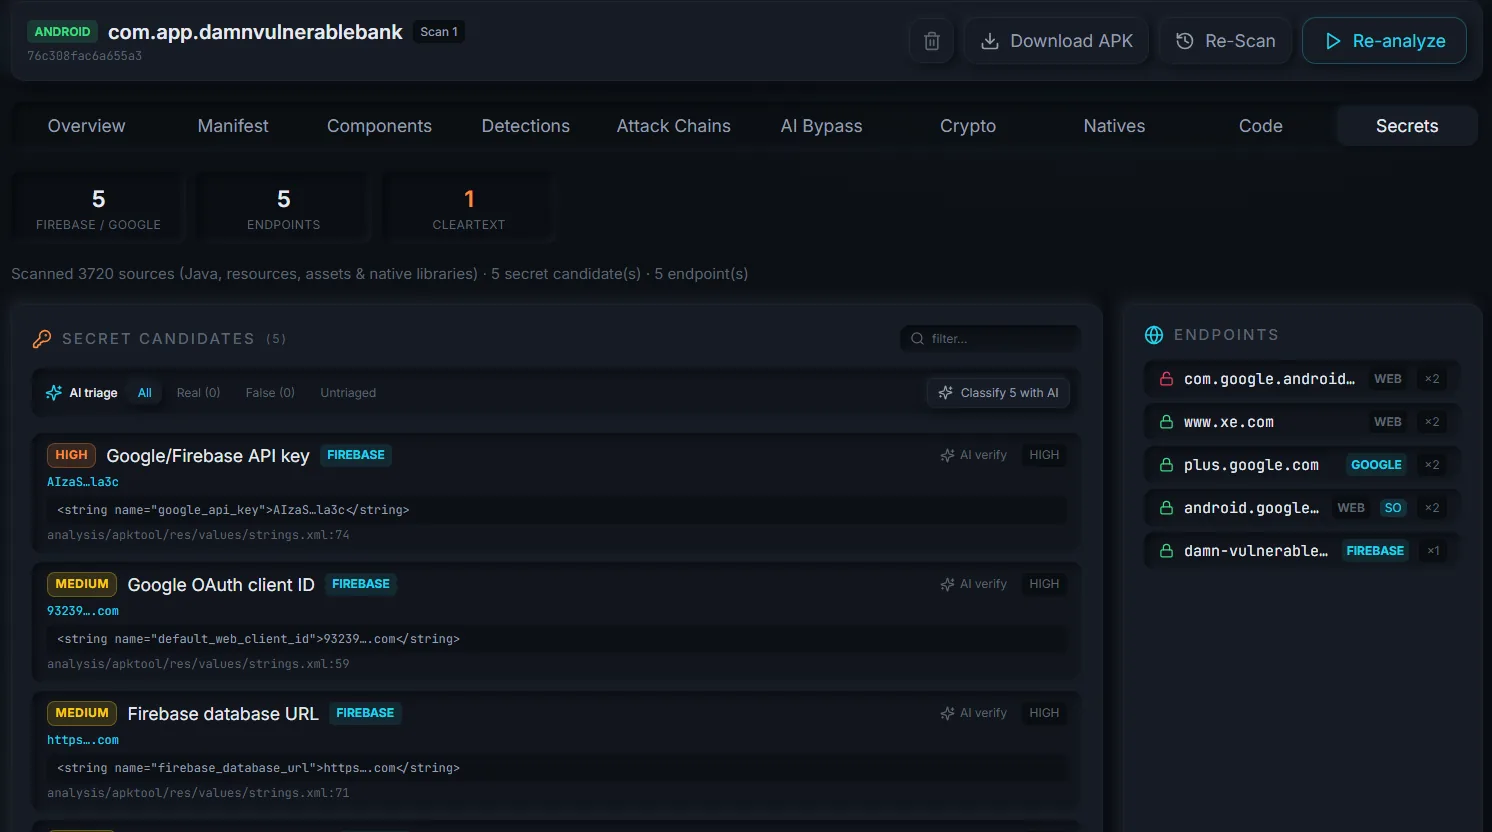Select the Secrets tab
Image resolution: width=1492 pixels, height=832 pixels.
1407,126
